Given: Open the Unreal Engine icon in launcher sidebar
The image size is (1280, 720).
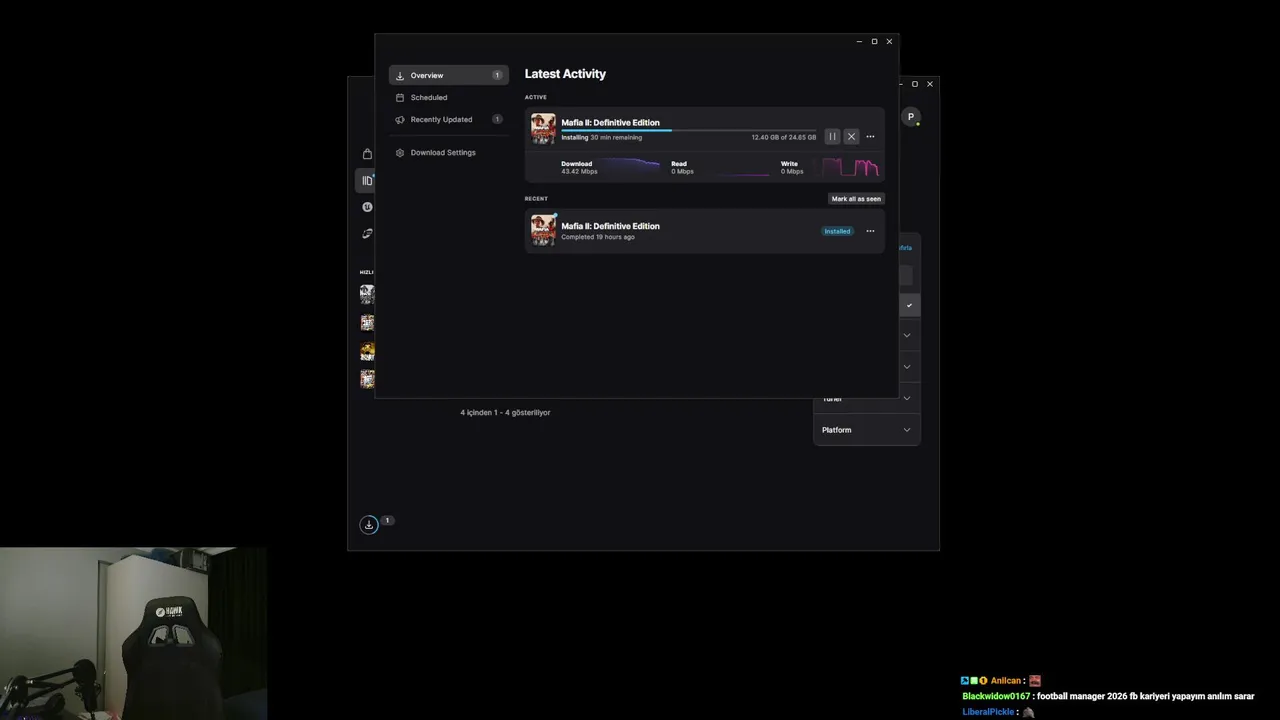Looking at the screenshot, I should coord(367,207).
